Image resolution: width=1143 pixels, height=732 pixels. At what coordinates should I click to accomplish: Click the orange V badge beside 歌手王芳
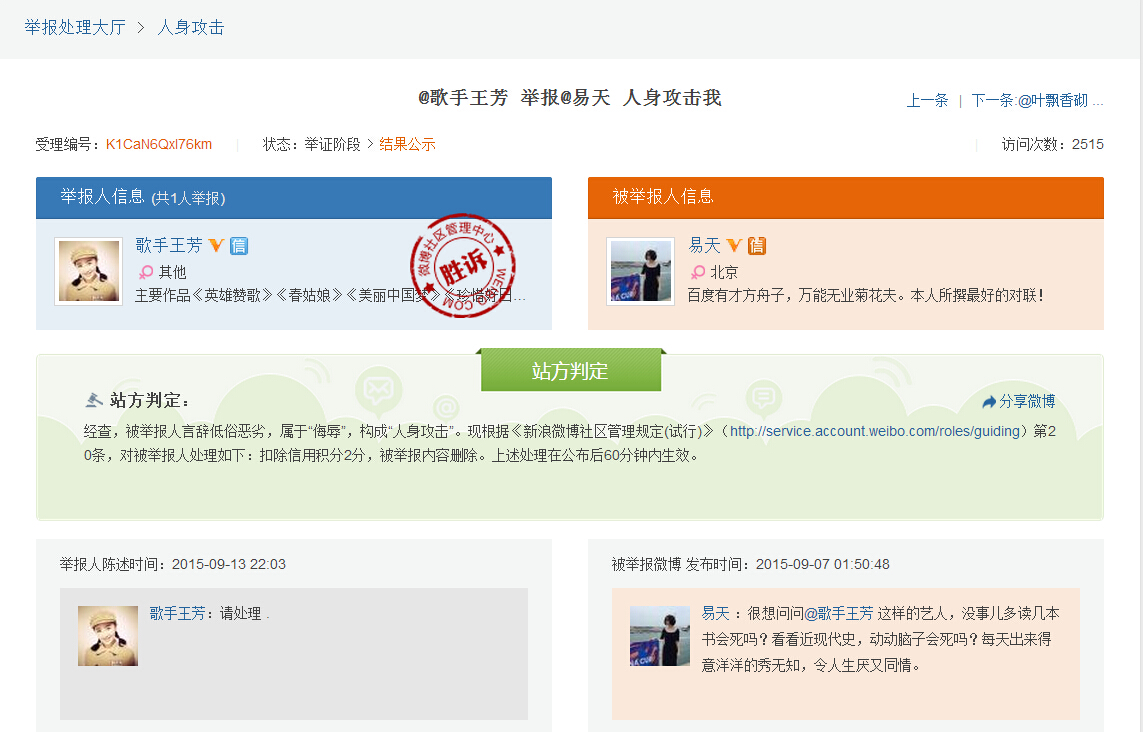coord(216,245)
